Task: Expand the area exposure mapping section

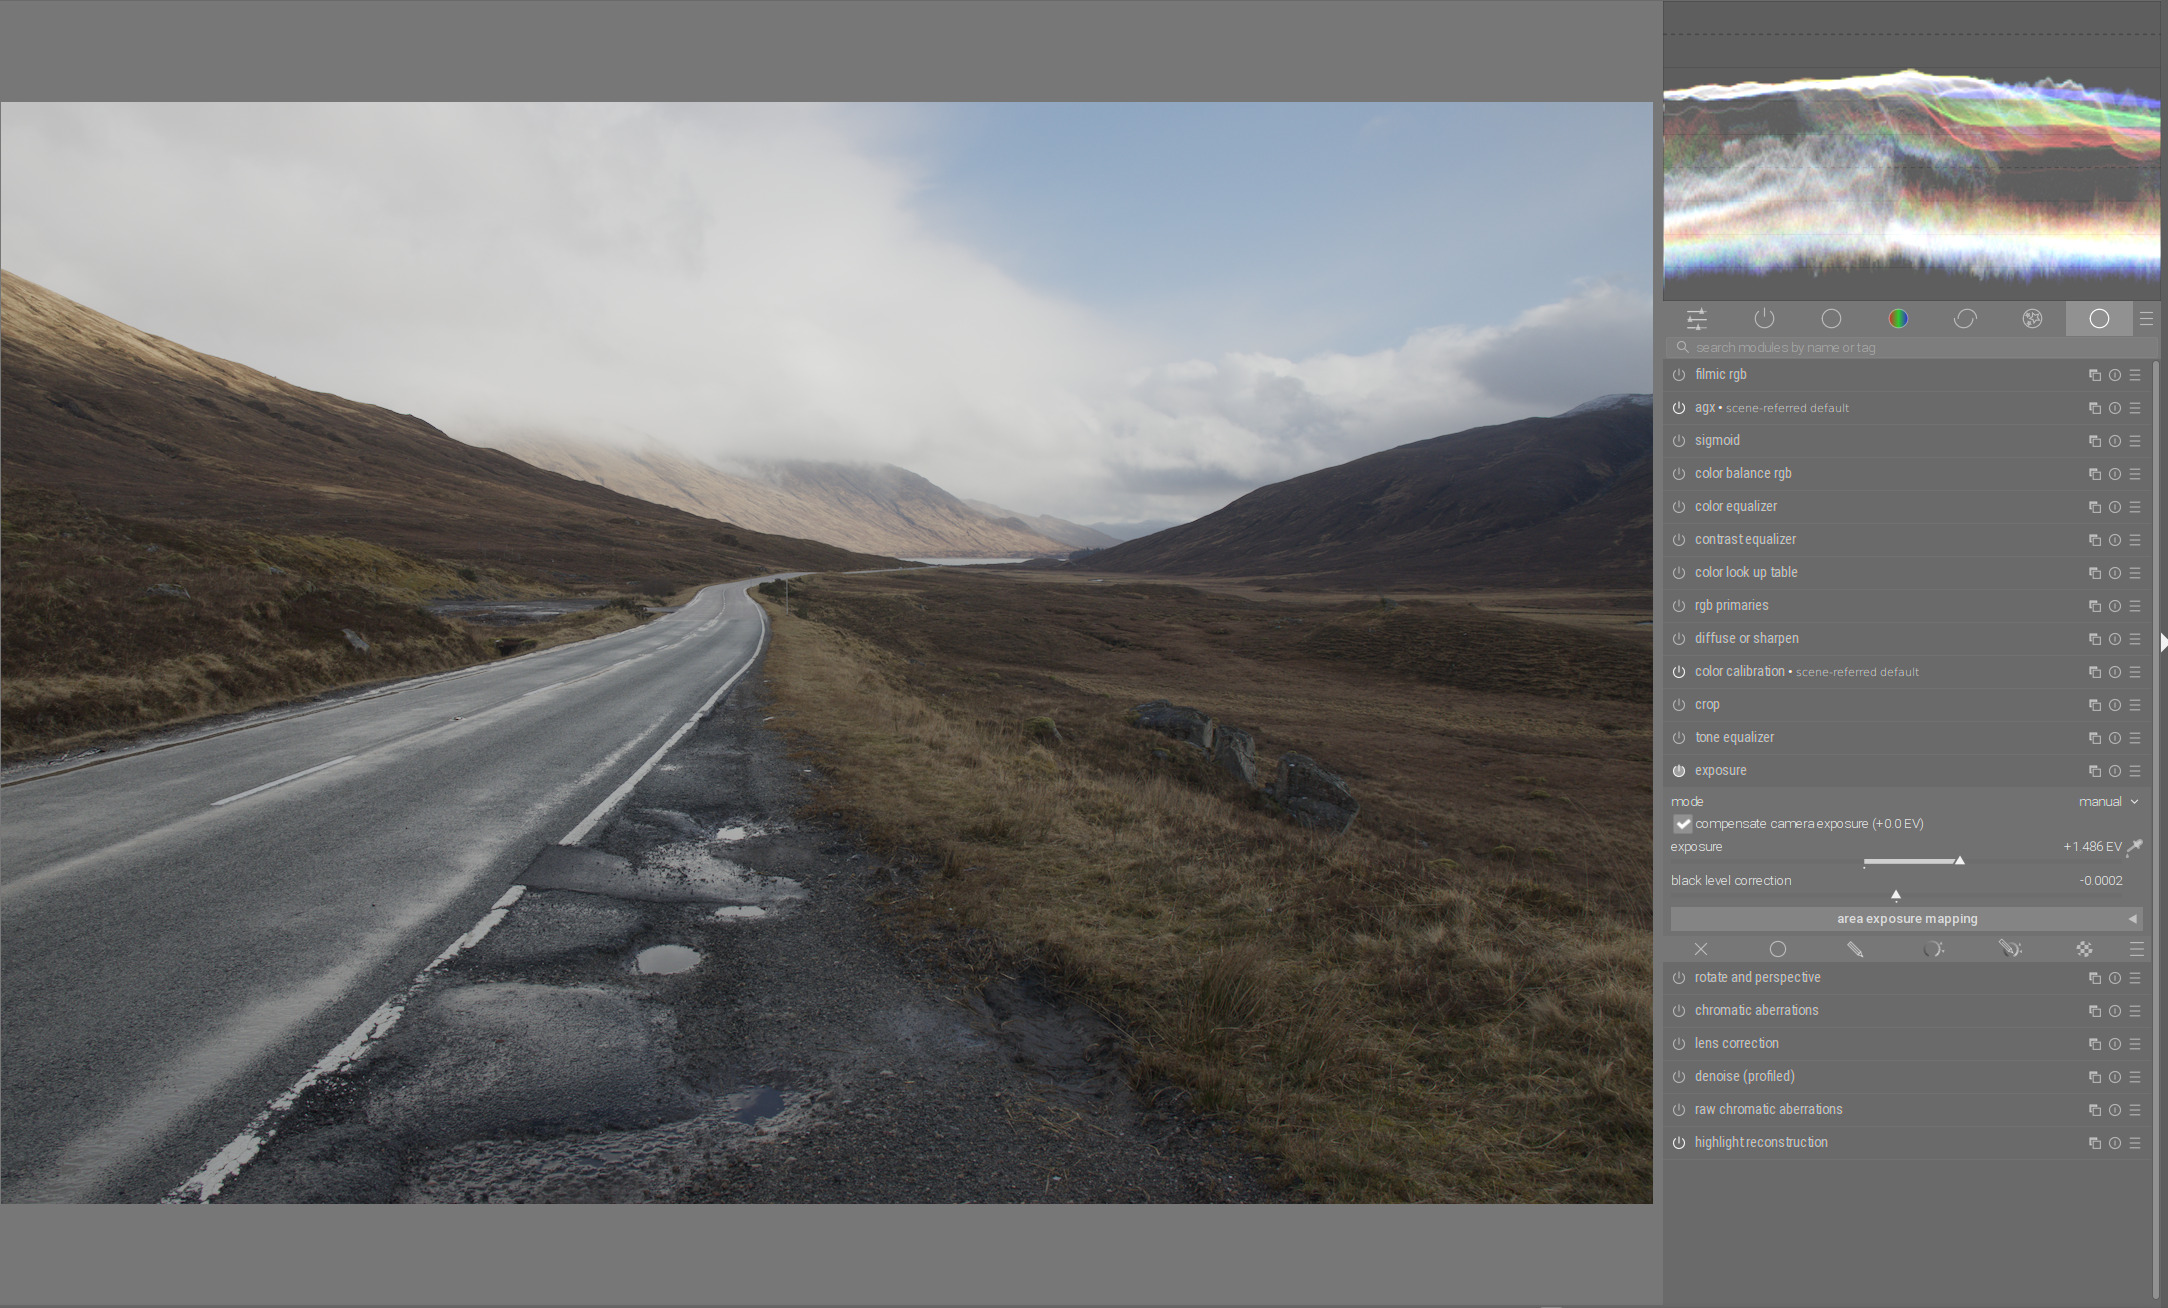Action: pos(1907,919)
